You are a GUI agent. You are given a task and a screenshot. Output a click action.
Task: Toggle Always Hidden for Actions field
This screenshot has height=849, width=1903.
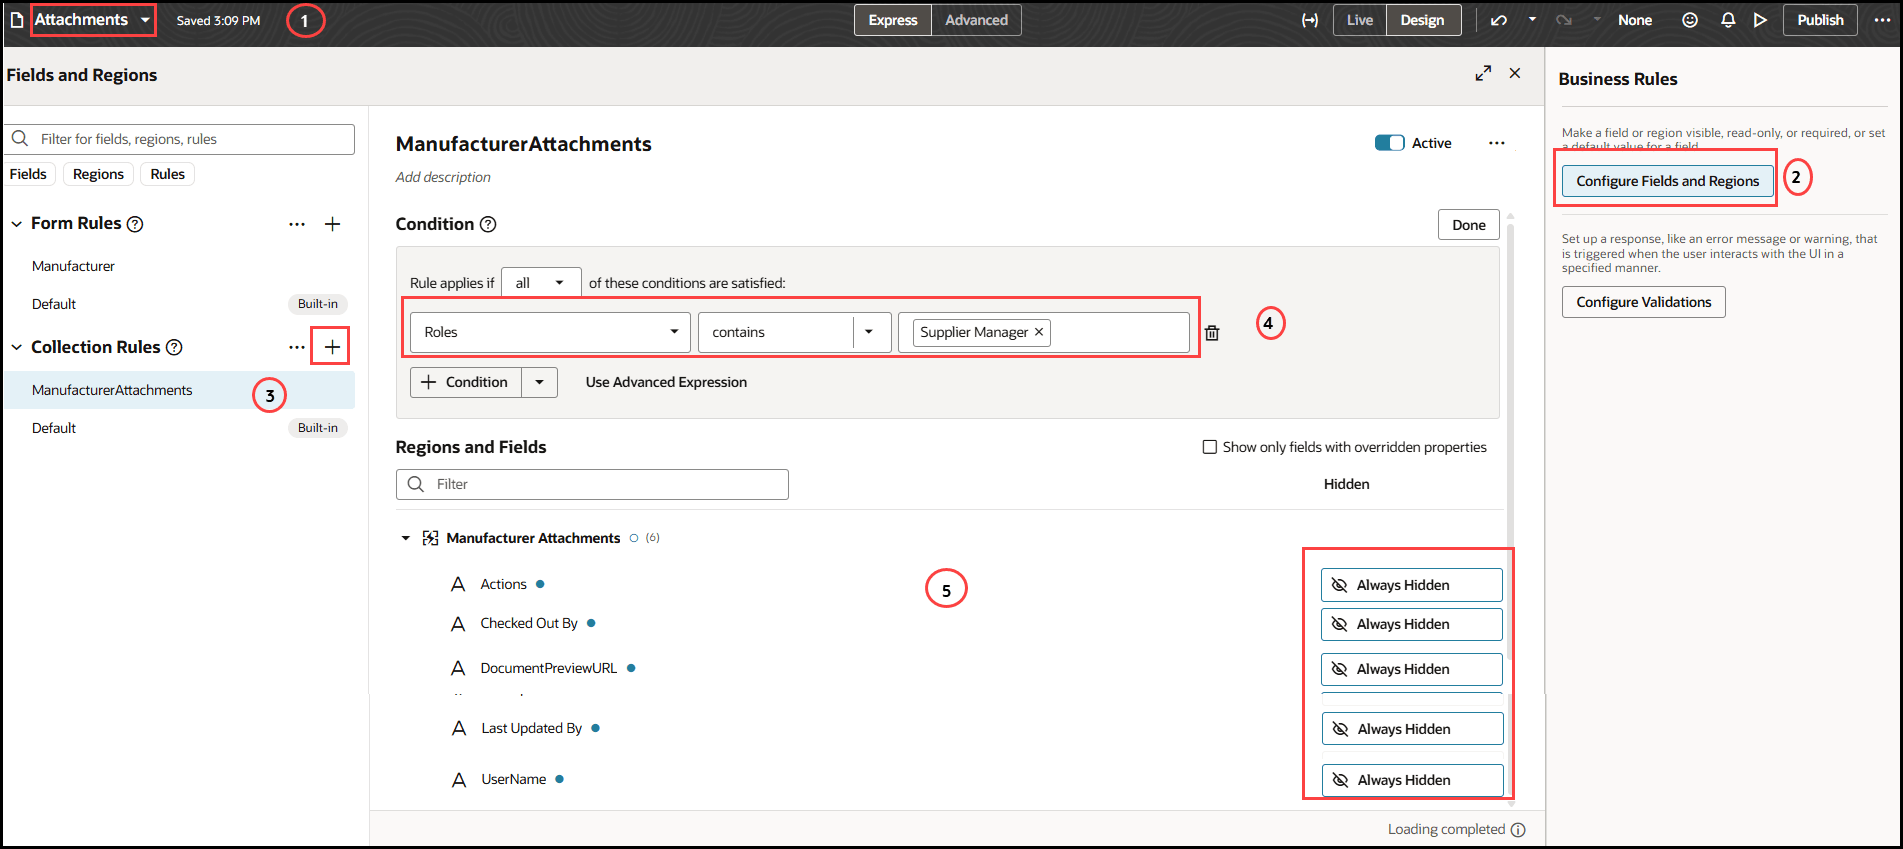point(1411,585)
